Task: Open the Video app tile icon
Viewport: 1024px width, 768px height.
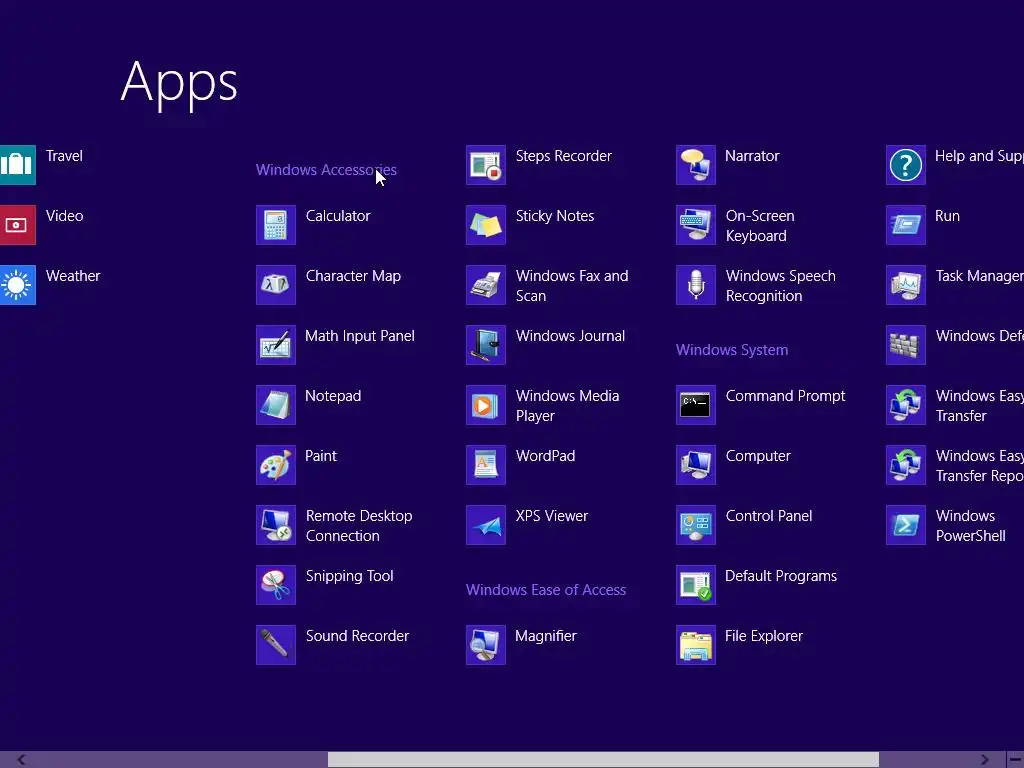Action: (18, 225)
